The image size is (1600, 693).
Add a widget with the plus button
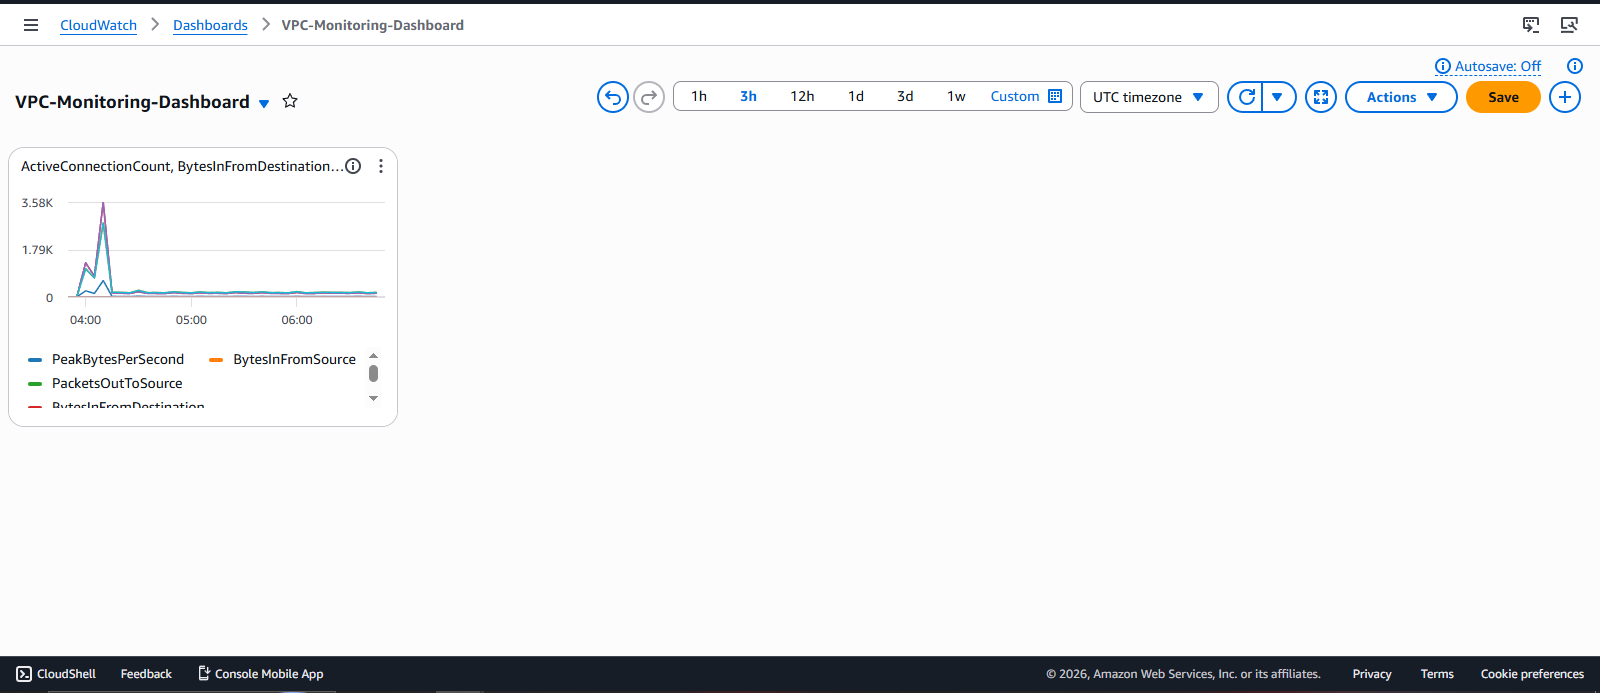[x=1565, y=97]
